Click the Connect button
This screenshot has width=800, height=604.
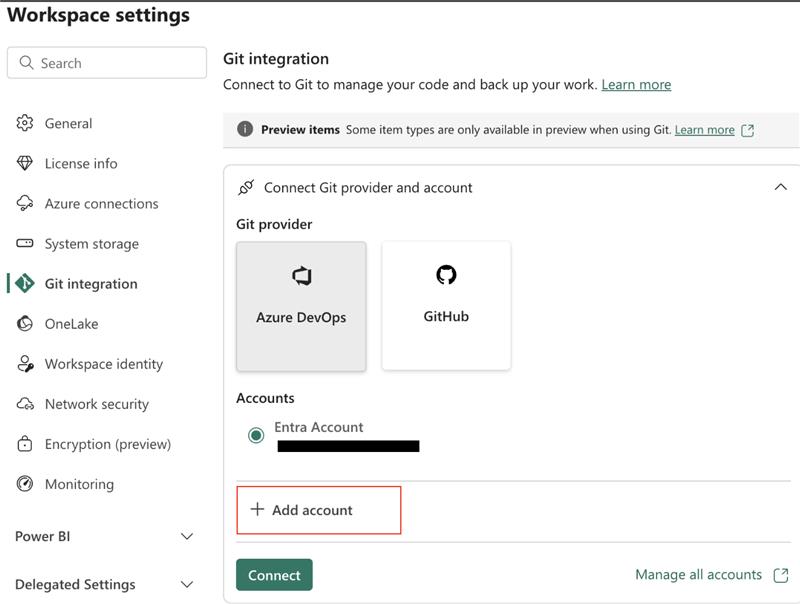click(273, 575)
